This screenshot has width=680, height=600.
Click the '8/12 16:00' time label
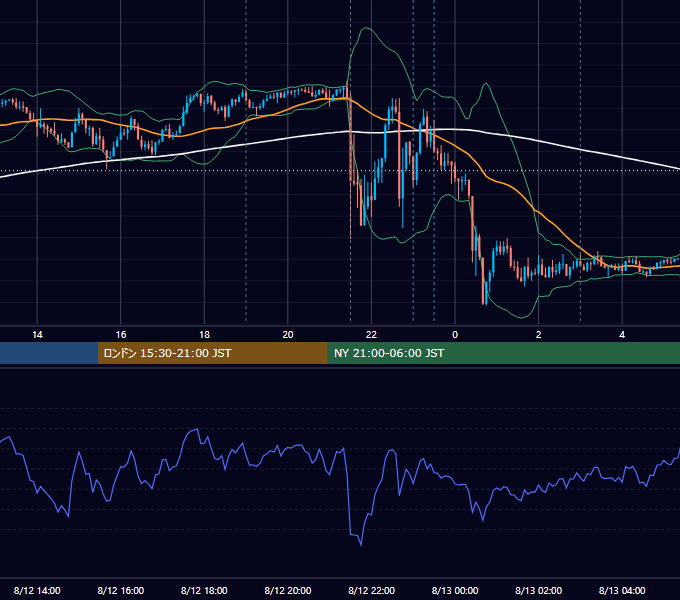(121, 590)
